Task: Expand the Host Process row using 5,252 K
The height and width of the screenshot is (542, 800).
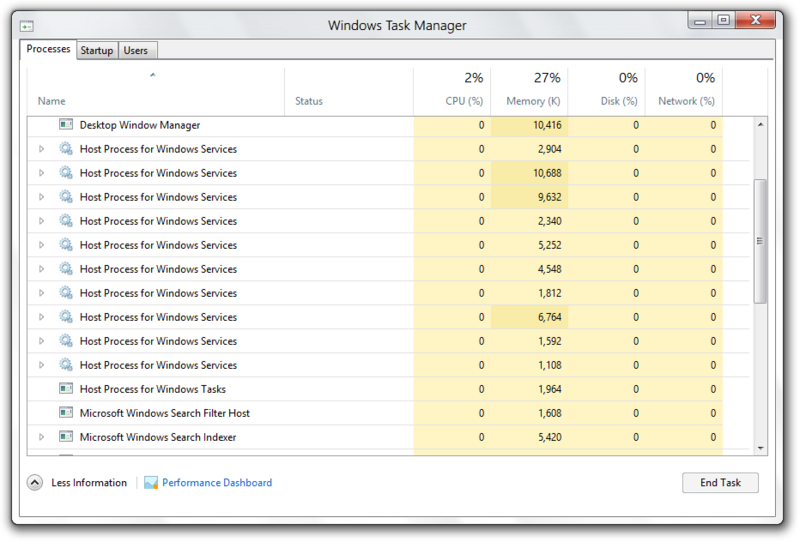Action: pos(42,245)
